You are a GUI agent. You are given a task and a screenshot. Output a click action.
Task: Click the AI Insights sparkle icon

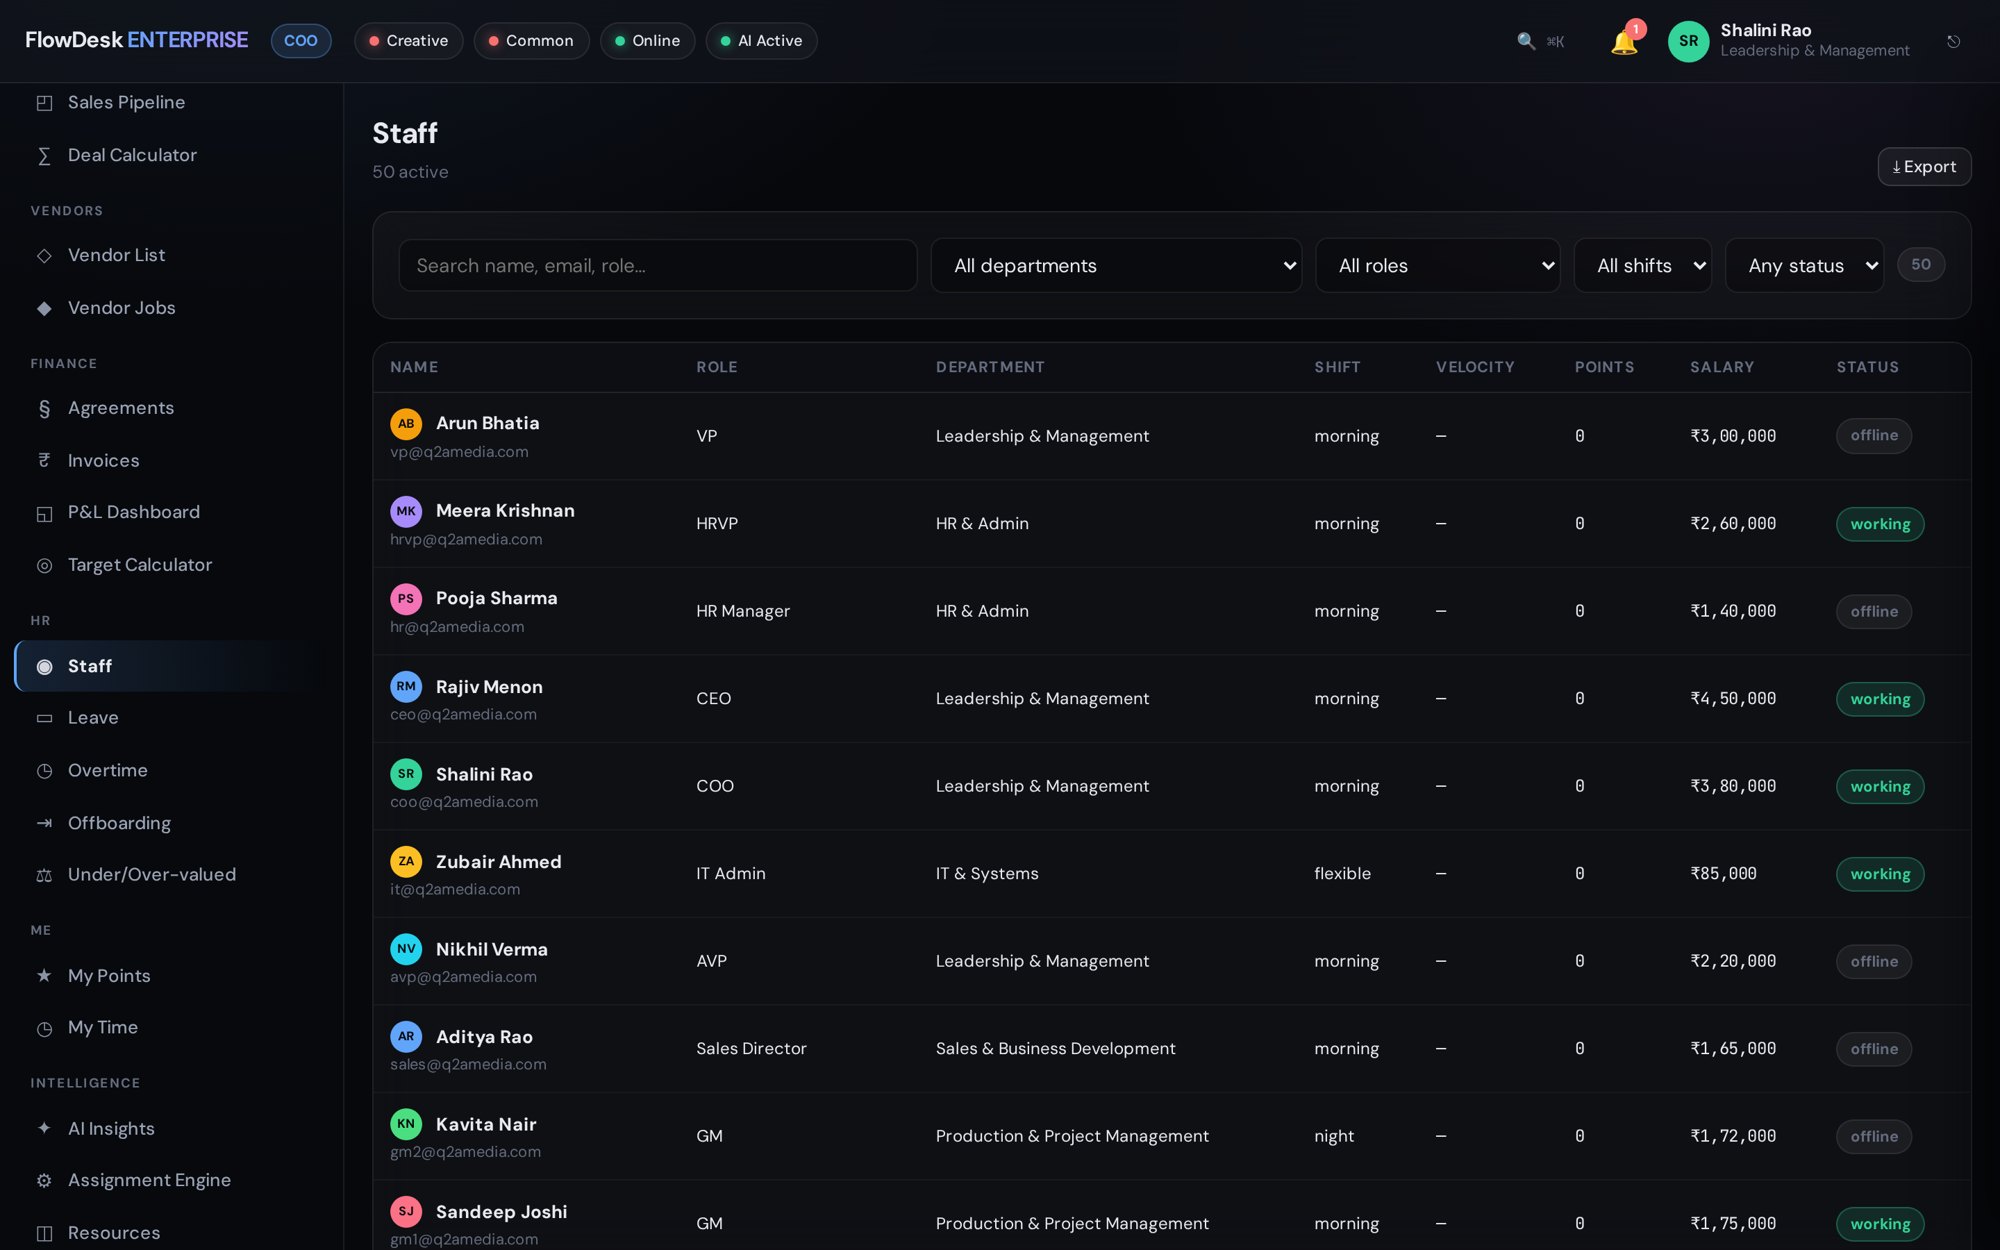tap(44, 1129)
